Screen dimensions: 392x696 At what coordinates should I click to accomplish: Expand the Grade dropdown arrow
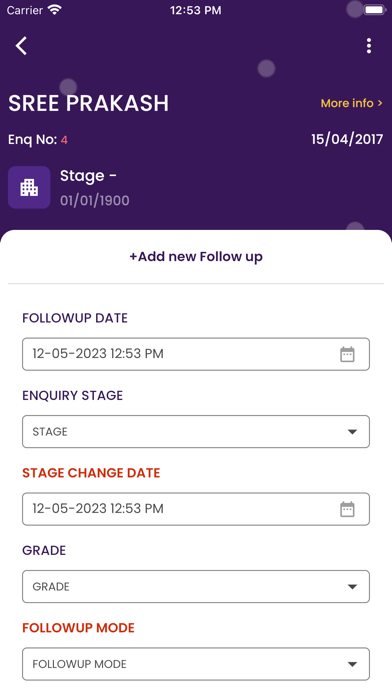point(352,586)
